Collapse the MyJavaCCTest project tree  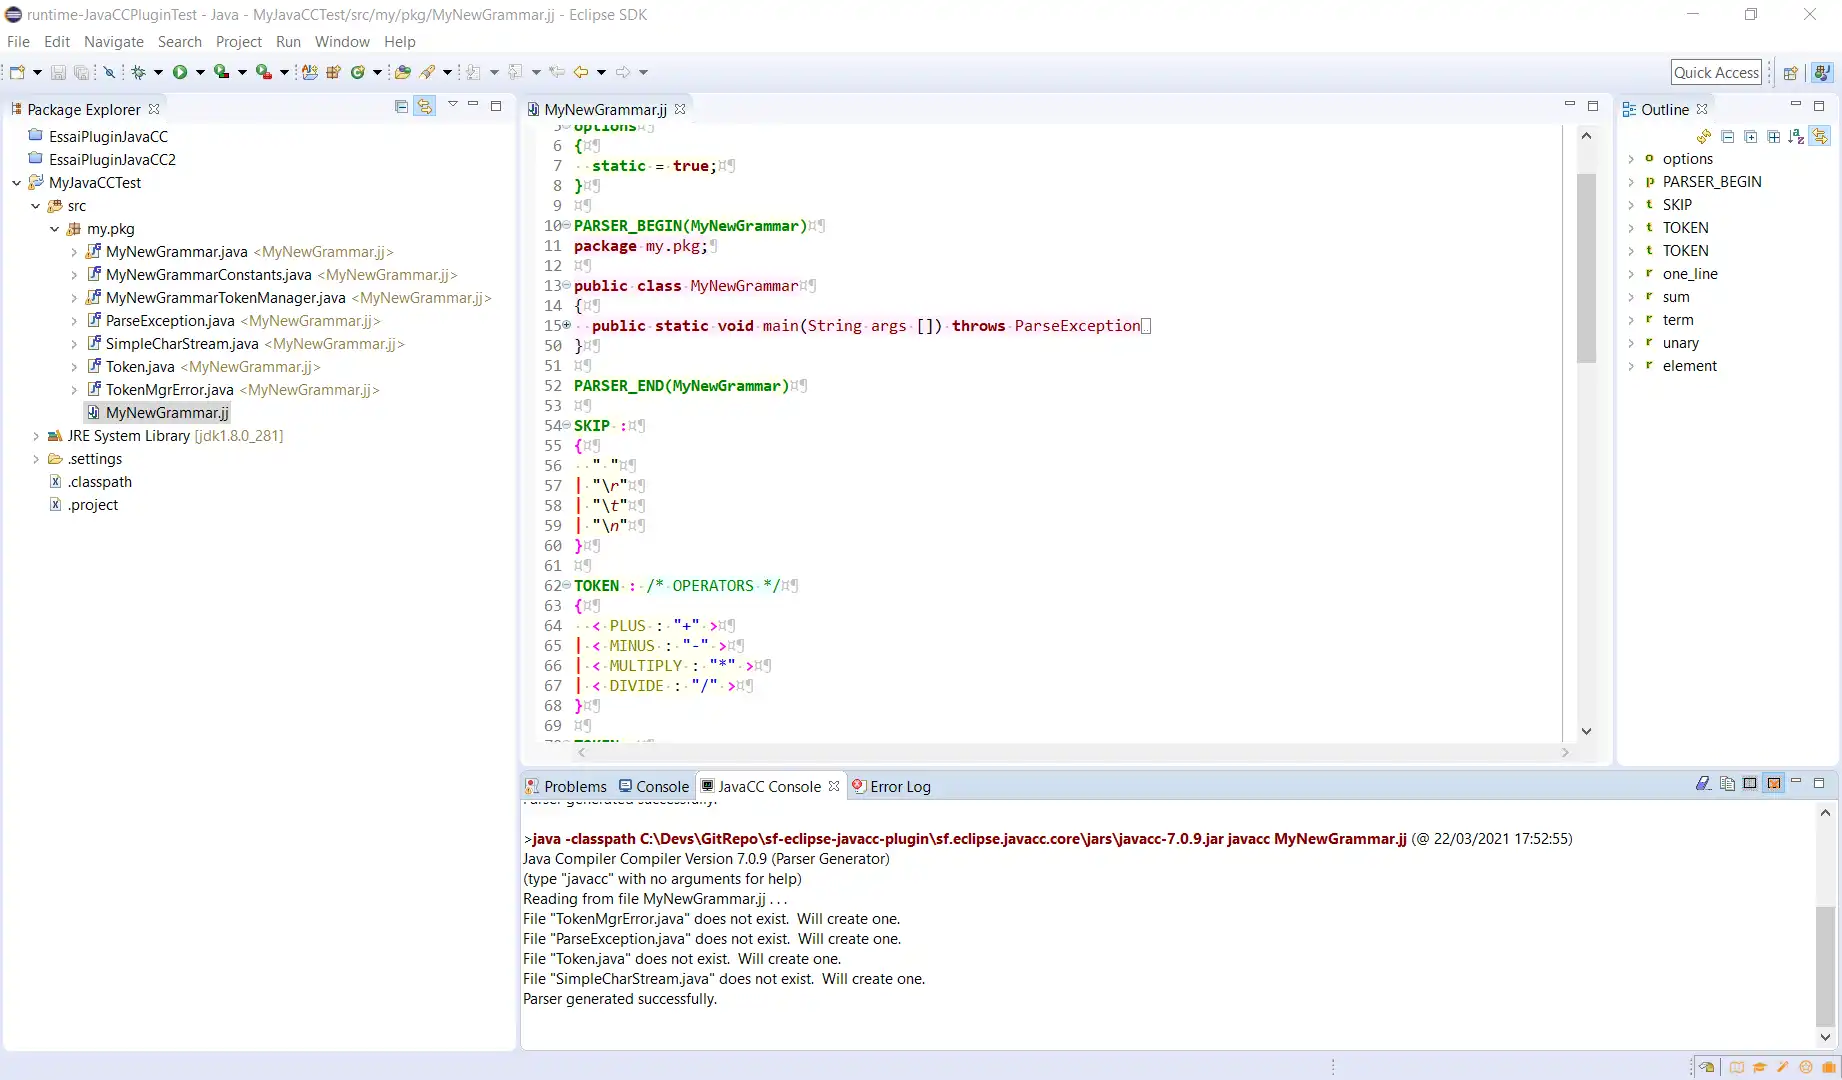click(17, 183)
